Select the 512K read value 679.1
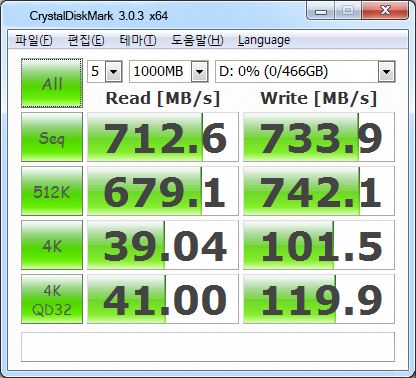Screen dimensions: 416x378 [163, 191]
